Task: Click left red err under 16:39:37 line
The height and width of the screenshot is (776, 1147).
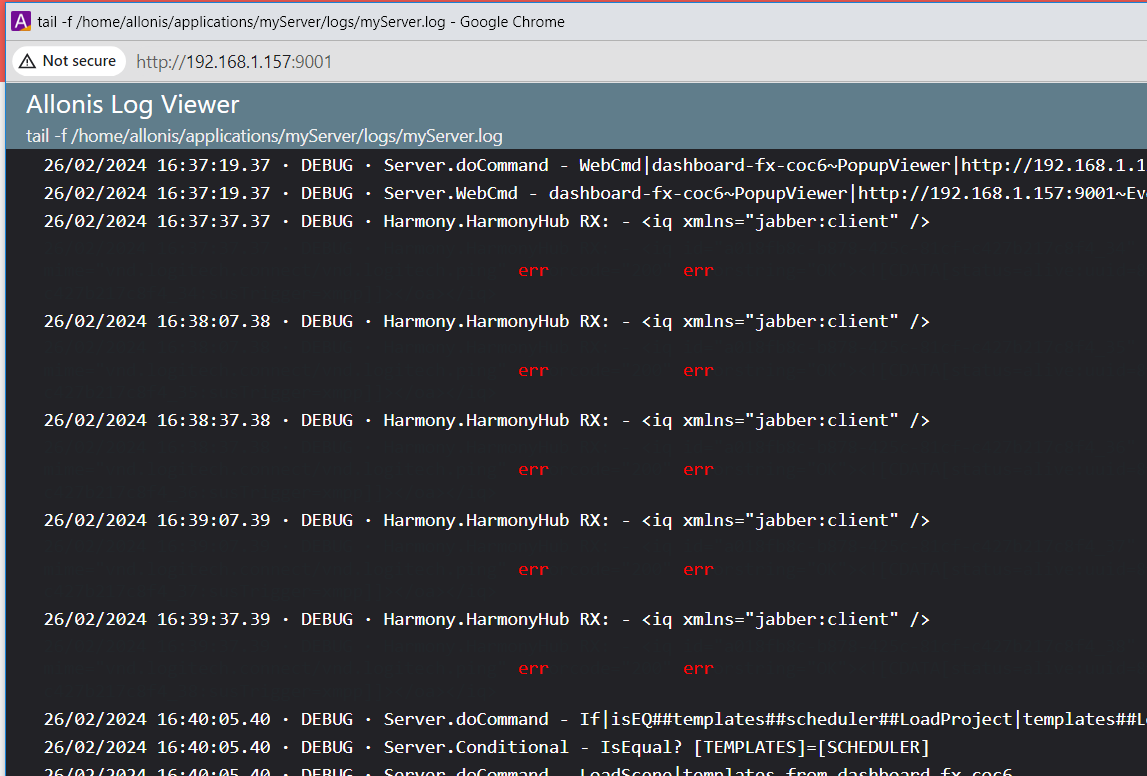Action: pos(533,669)
